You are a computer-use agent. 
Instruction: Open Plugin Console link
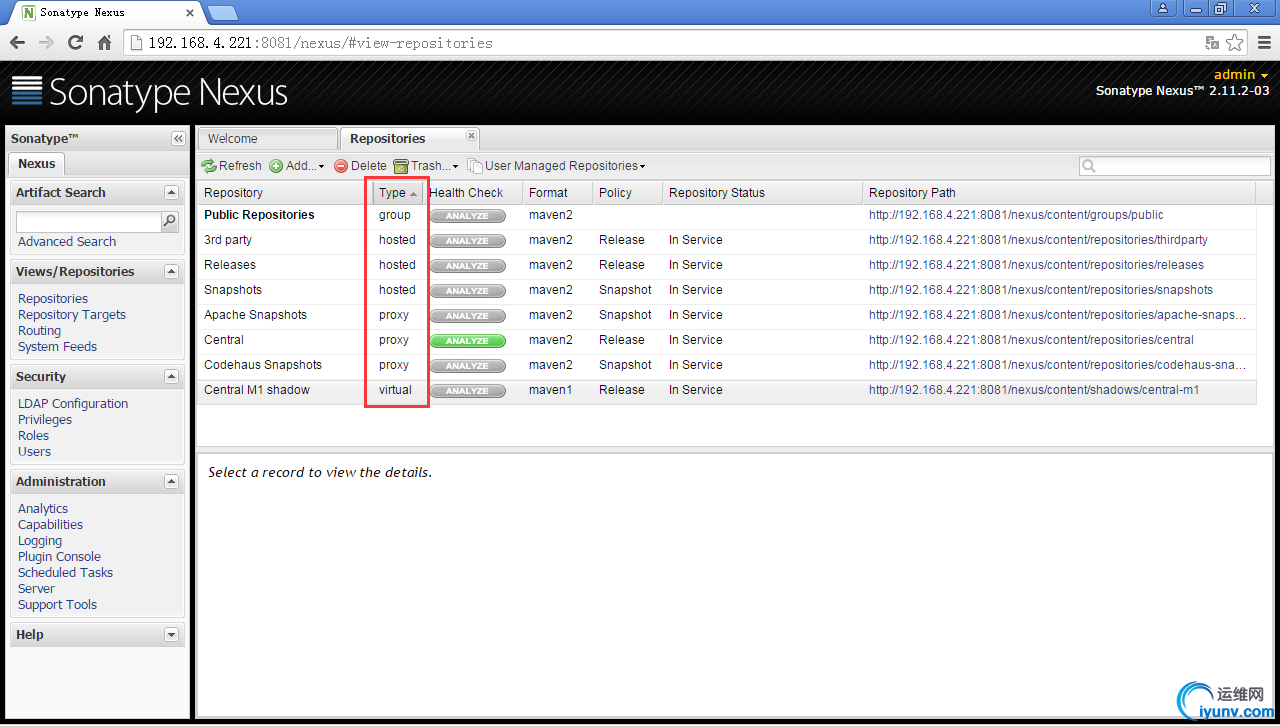tap(59, 557)
